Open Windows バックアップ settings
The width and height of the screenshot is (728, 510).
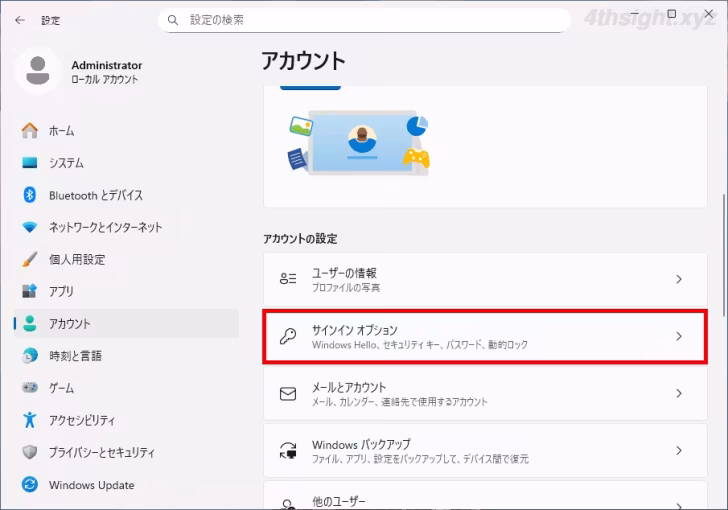point(485,451)
